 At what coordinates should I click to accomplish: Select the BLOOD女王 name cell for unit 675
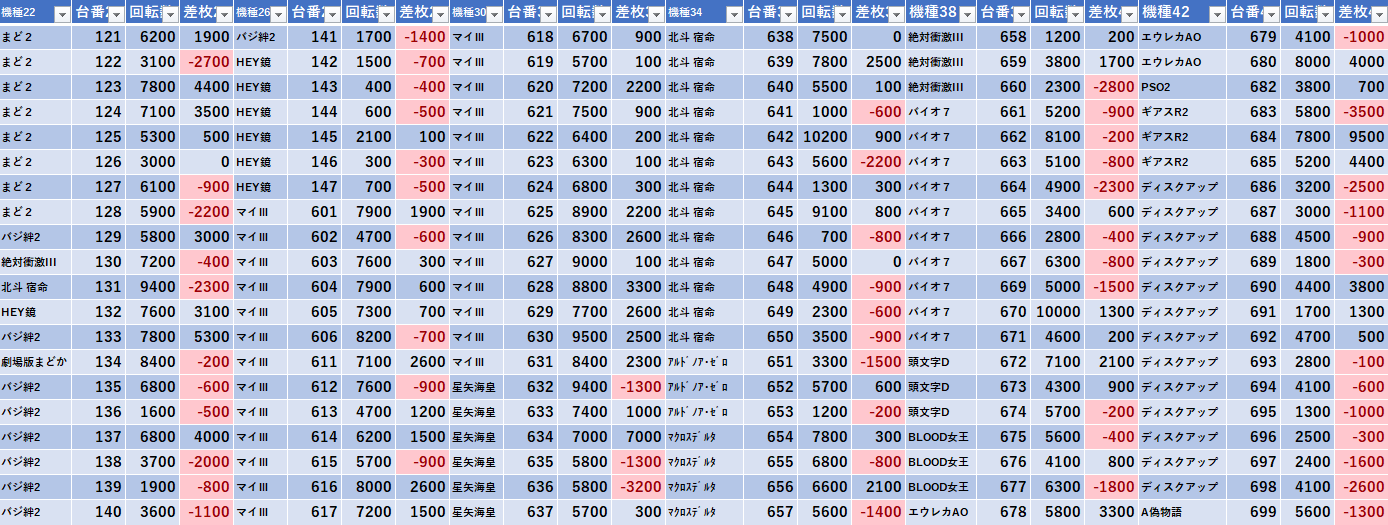click(942, 437)
